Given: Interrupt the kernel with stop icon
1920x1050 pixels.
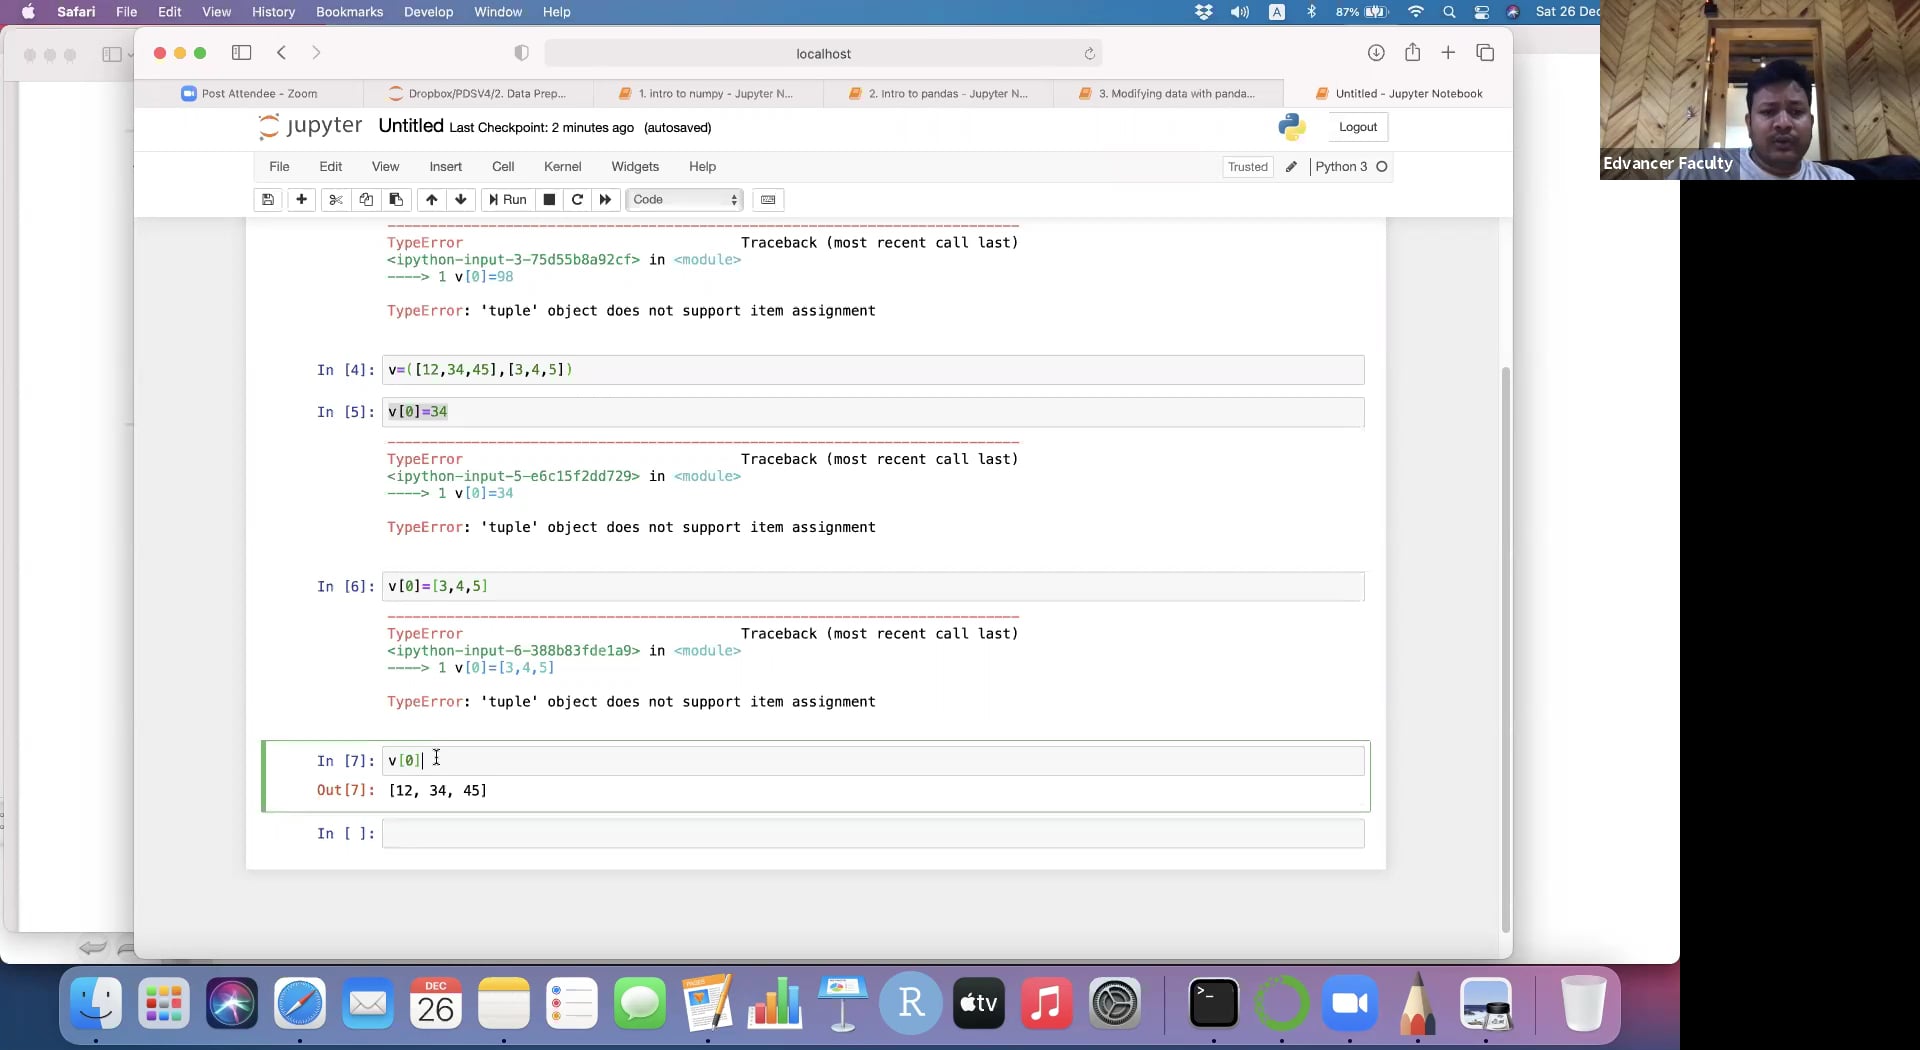Looking at the screenshot, I should pyautogui.click(x=549, y=199).
